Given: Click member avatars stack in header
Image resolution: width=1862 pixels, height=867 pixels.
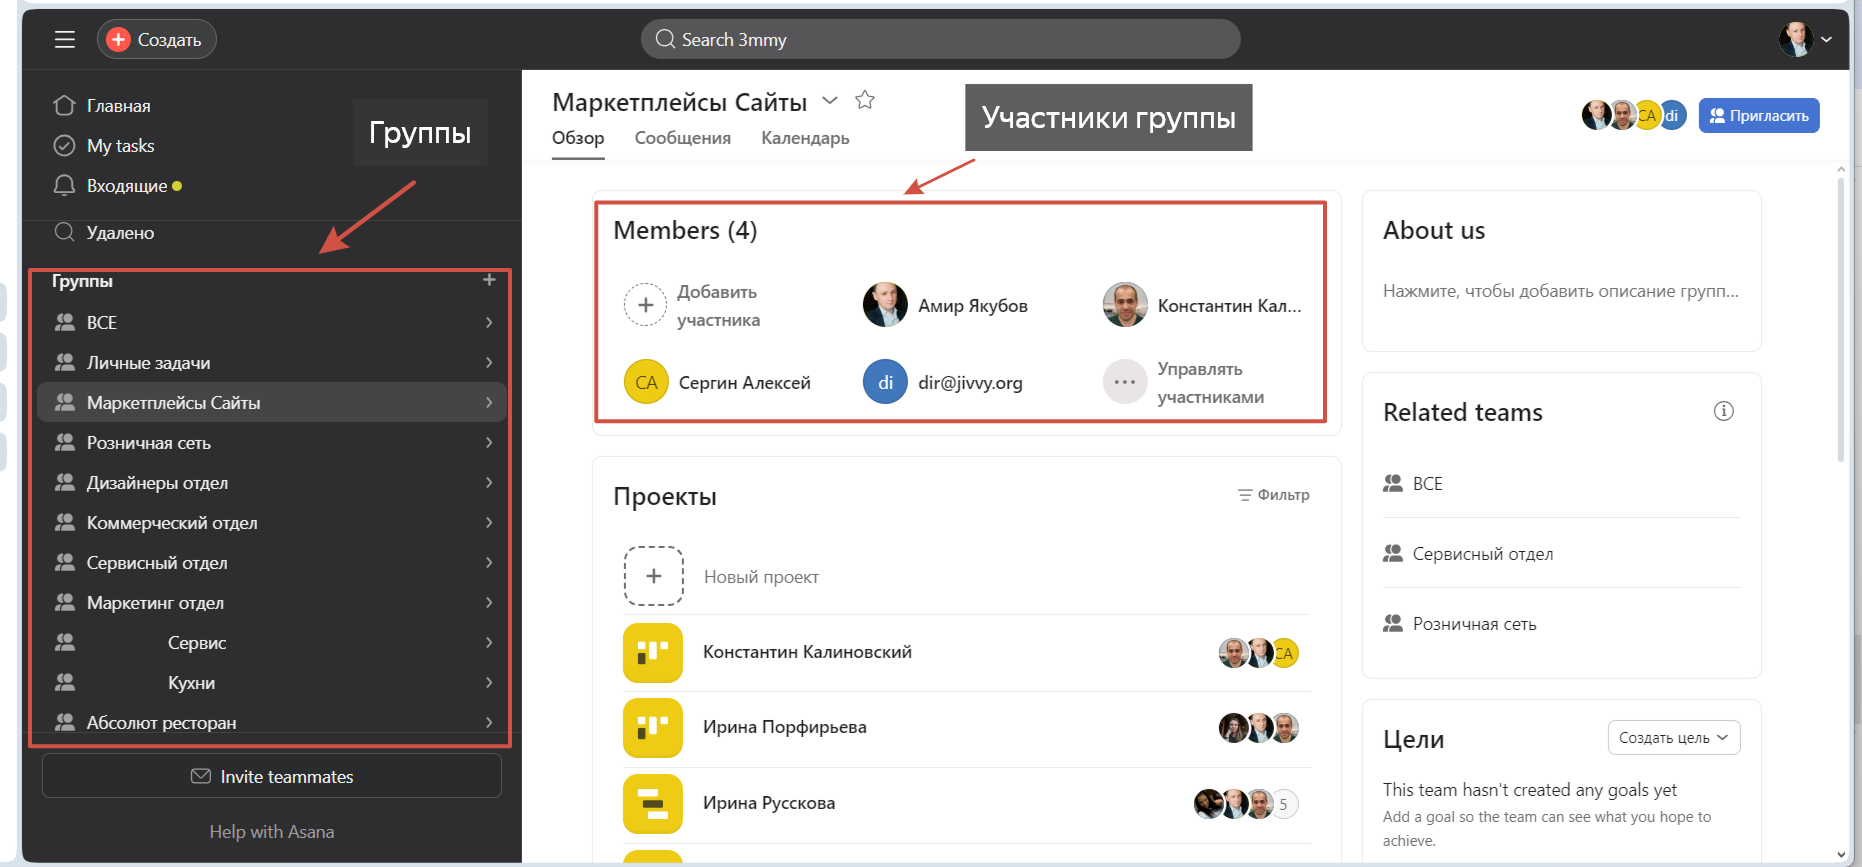Looking at the screenshot, I should point(1634,115).
